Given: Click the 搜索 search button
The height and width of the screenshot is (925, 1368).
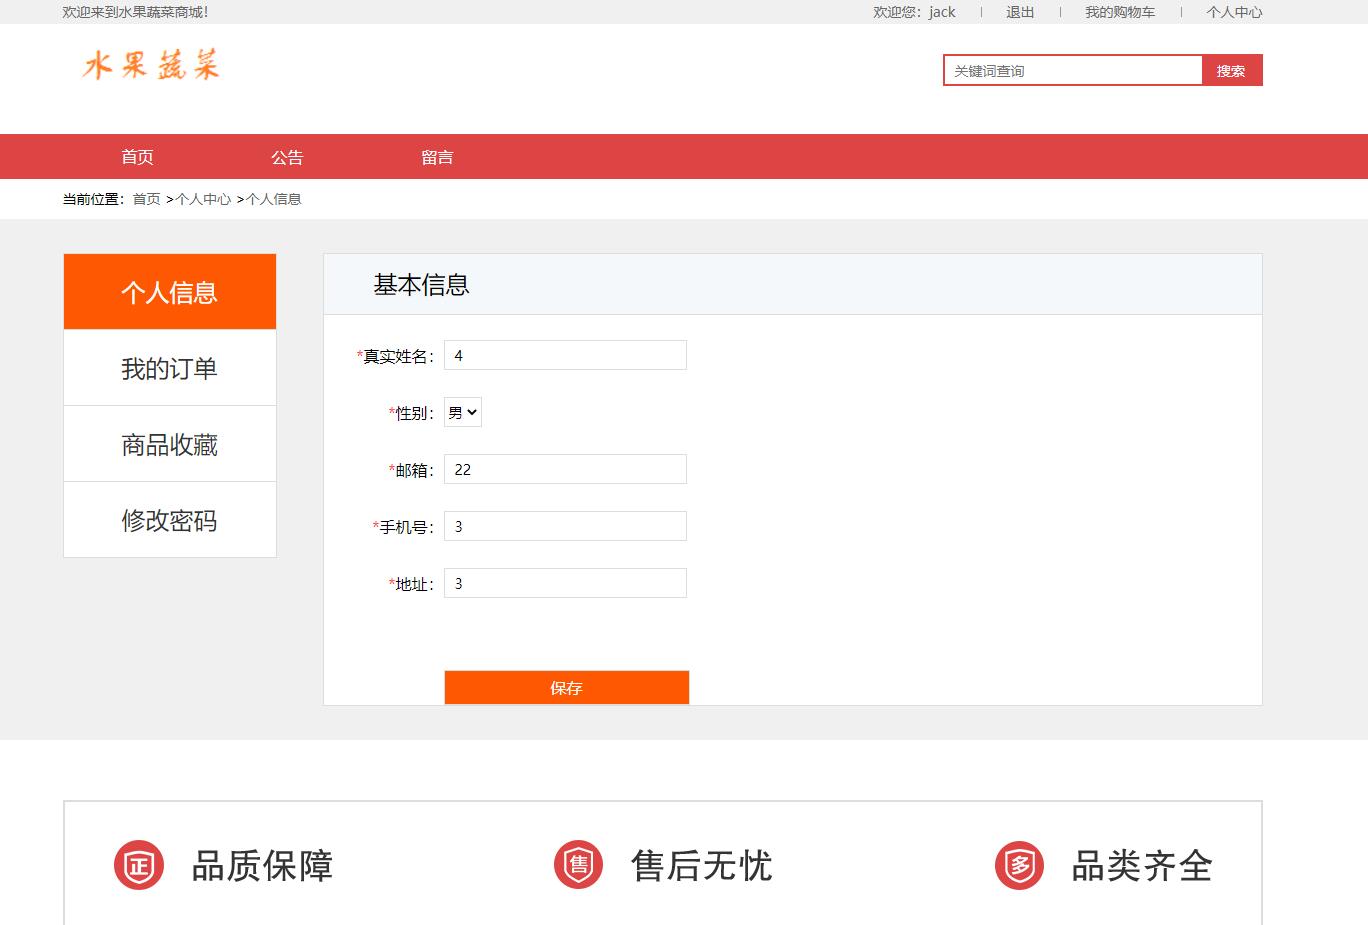Looking at the screenshot, I should pos(1232,70).
